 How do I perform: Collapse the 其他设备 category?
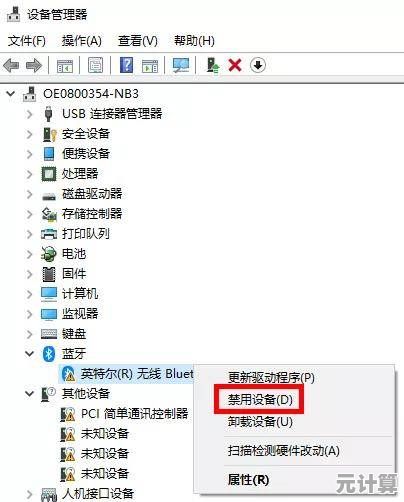[29, 394]
